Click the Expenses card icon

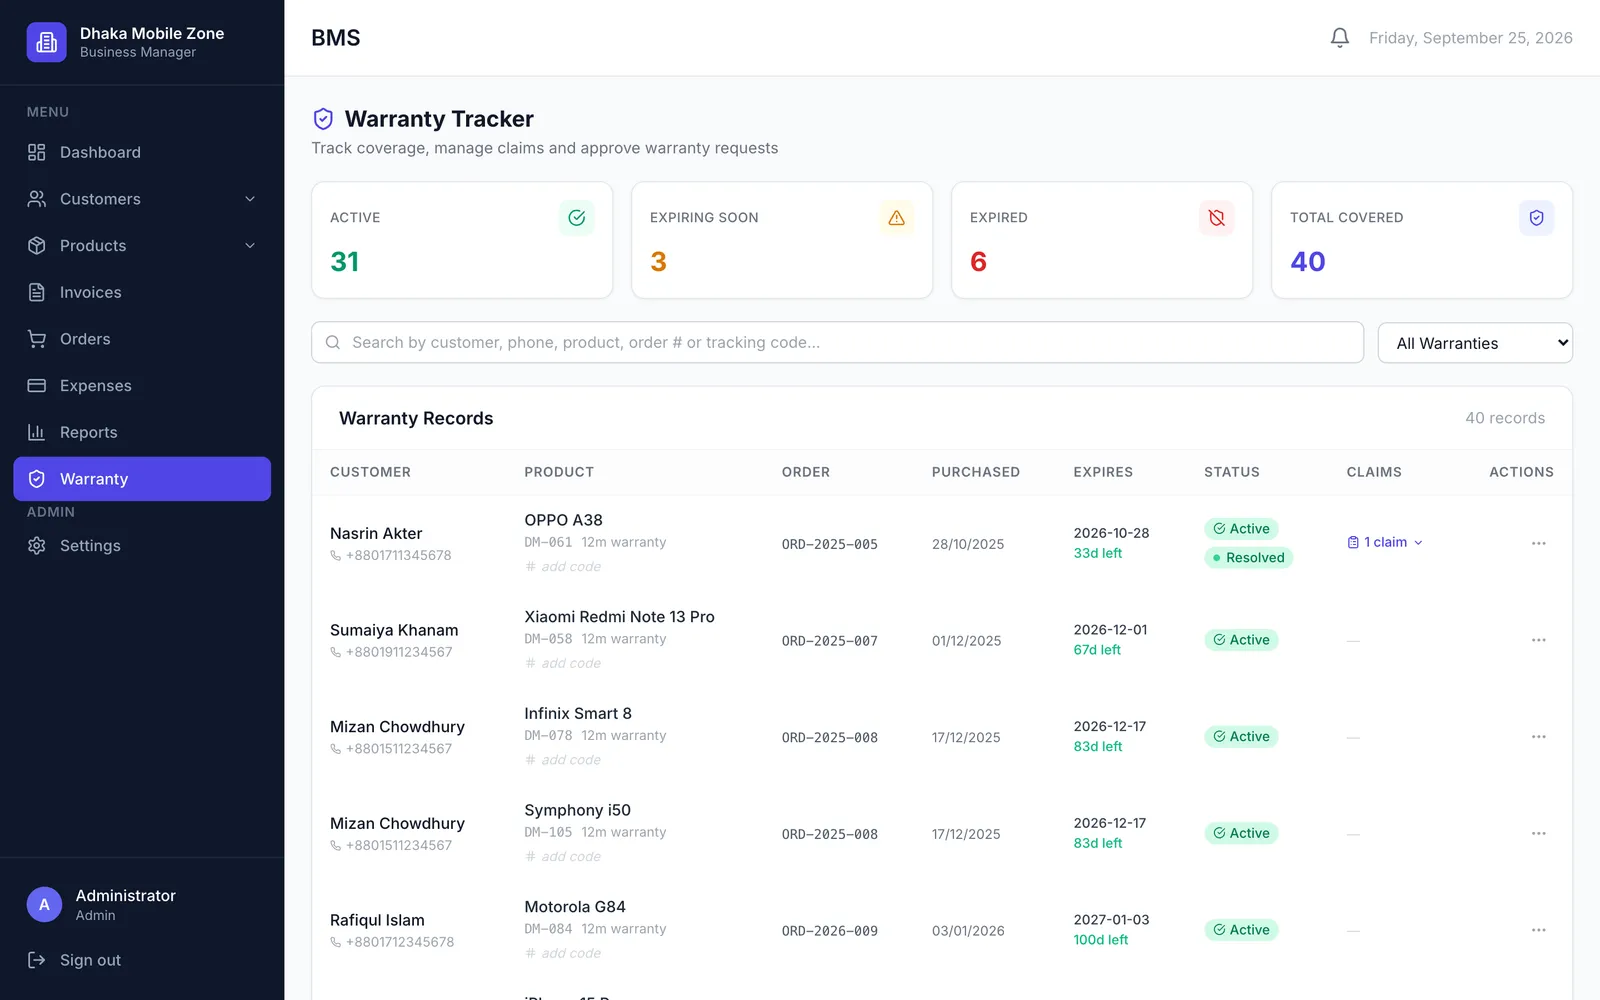[37, 386]
